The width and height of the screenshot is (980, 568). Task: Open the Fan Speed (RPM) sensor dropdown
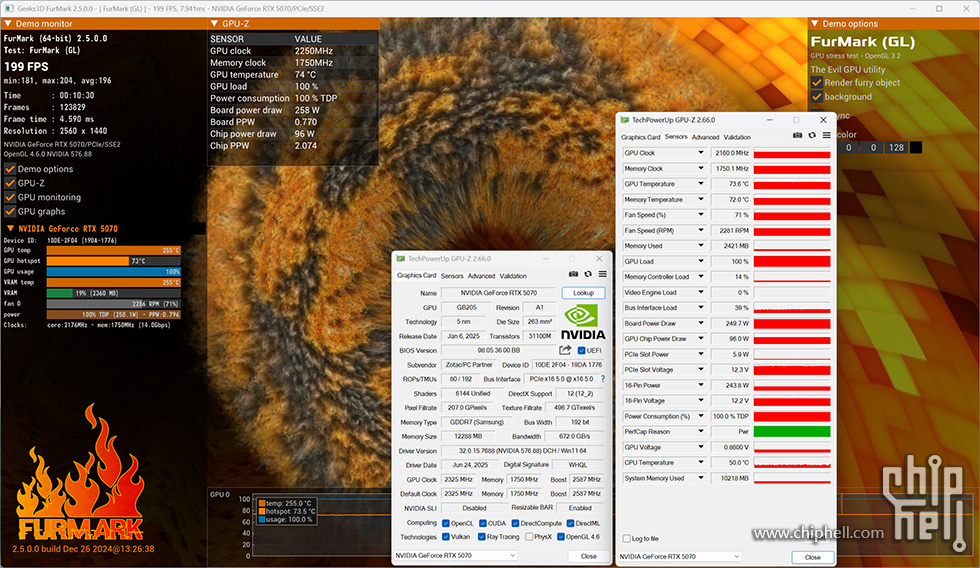click(701, 230)
